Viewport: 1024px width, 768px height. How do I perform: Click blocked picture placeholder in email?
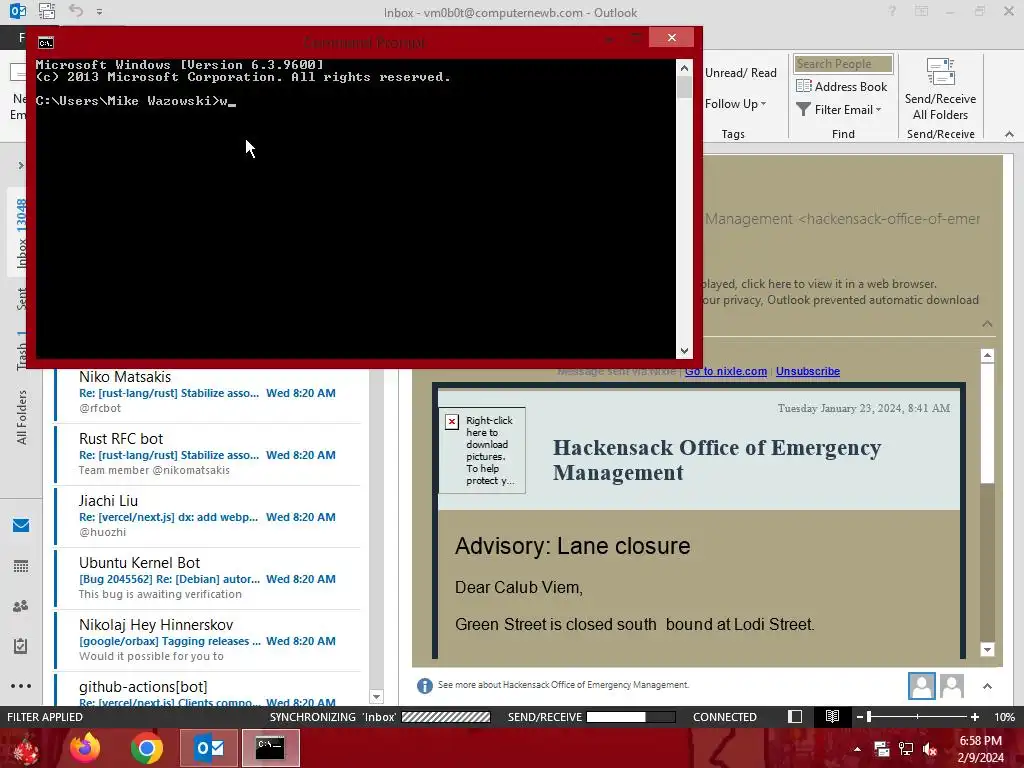tap(482, 450)
